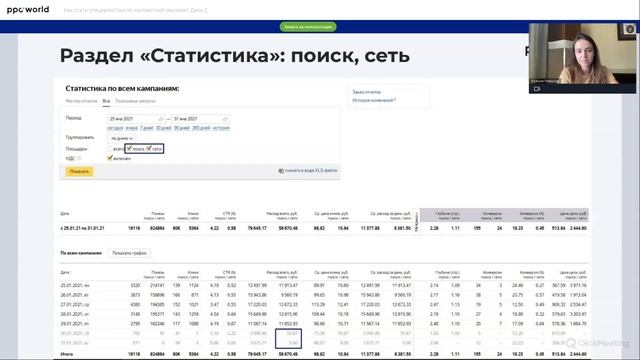Click the ppc world logo
The image size is (640, 360).
pos(28,9)
